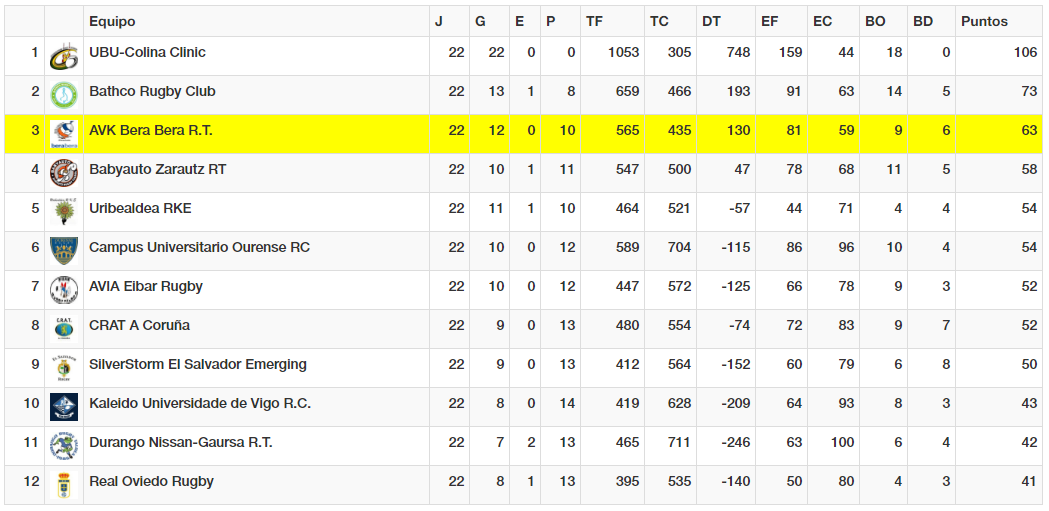Click the AVK Bera Bera logo

pyautogui.click(x=64, y=134)
